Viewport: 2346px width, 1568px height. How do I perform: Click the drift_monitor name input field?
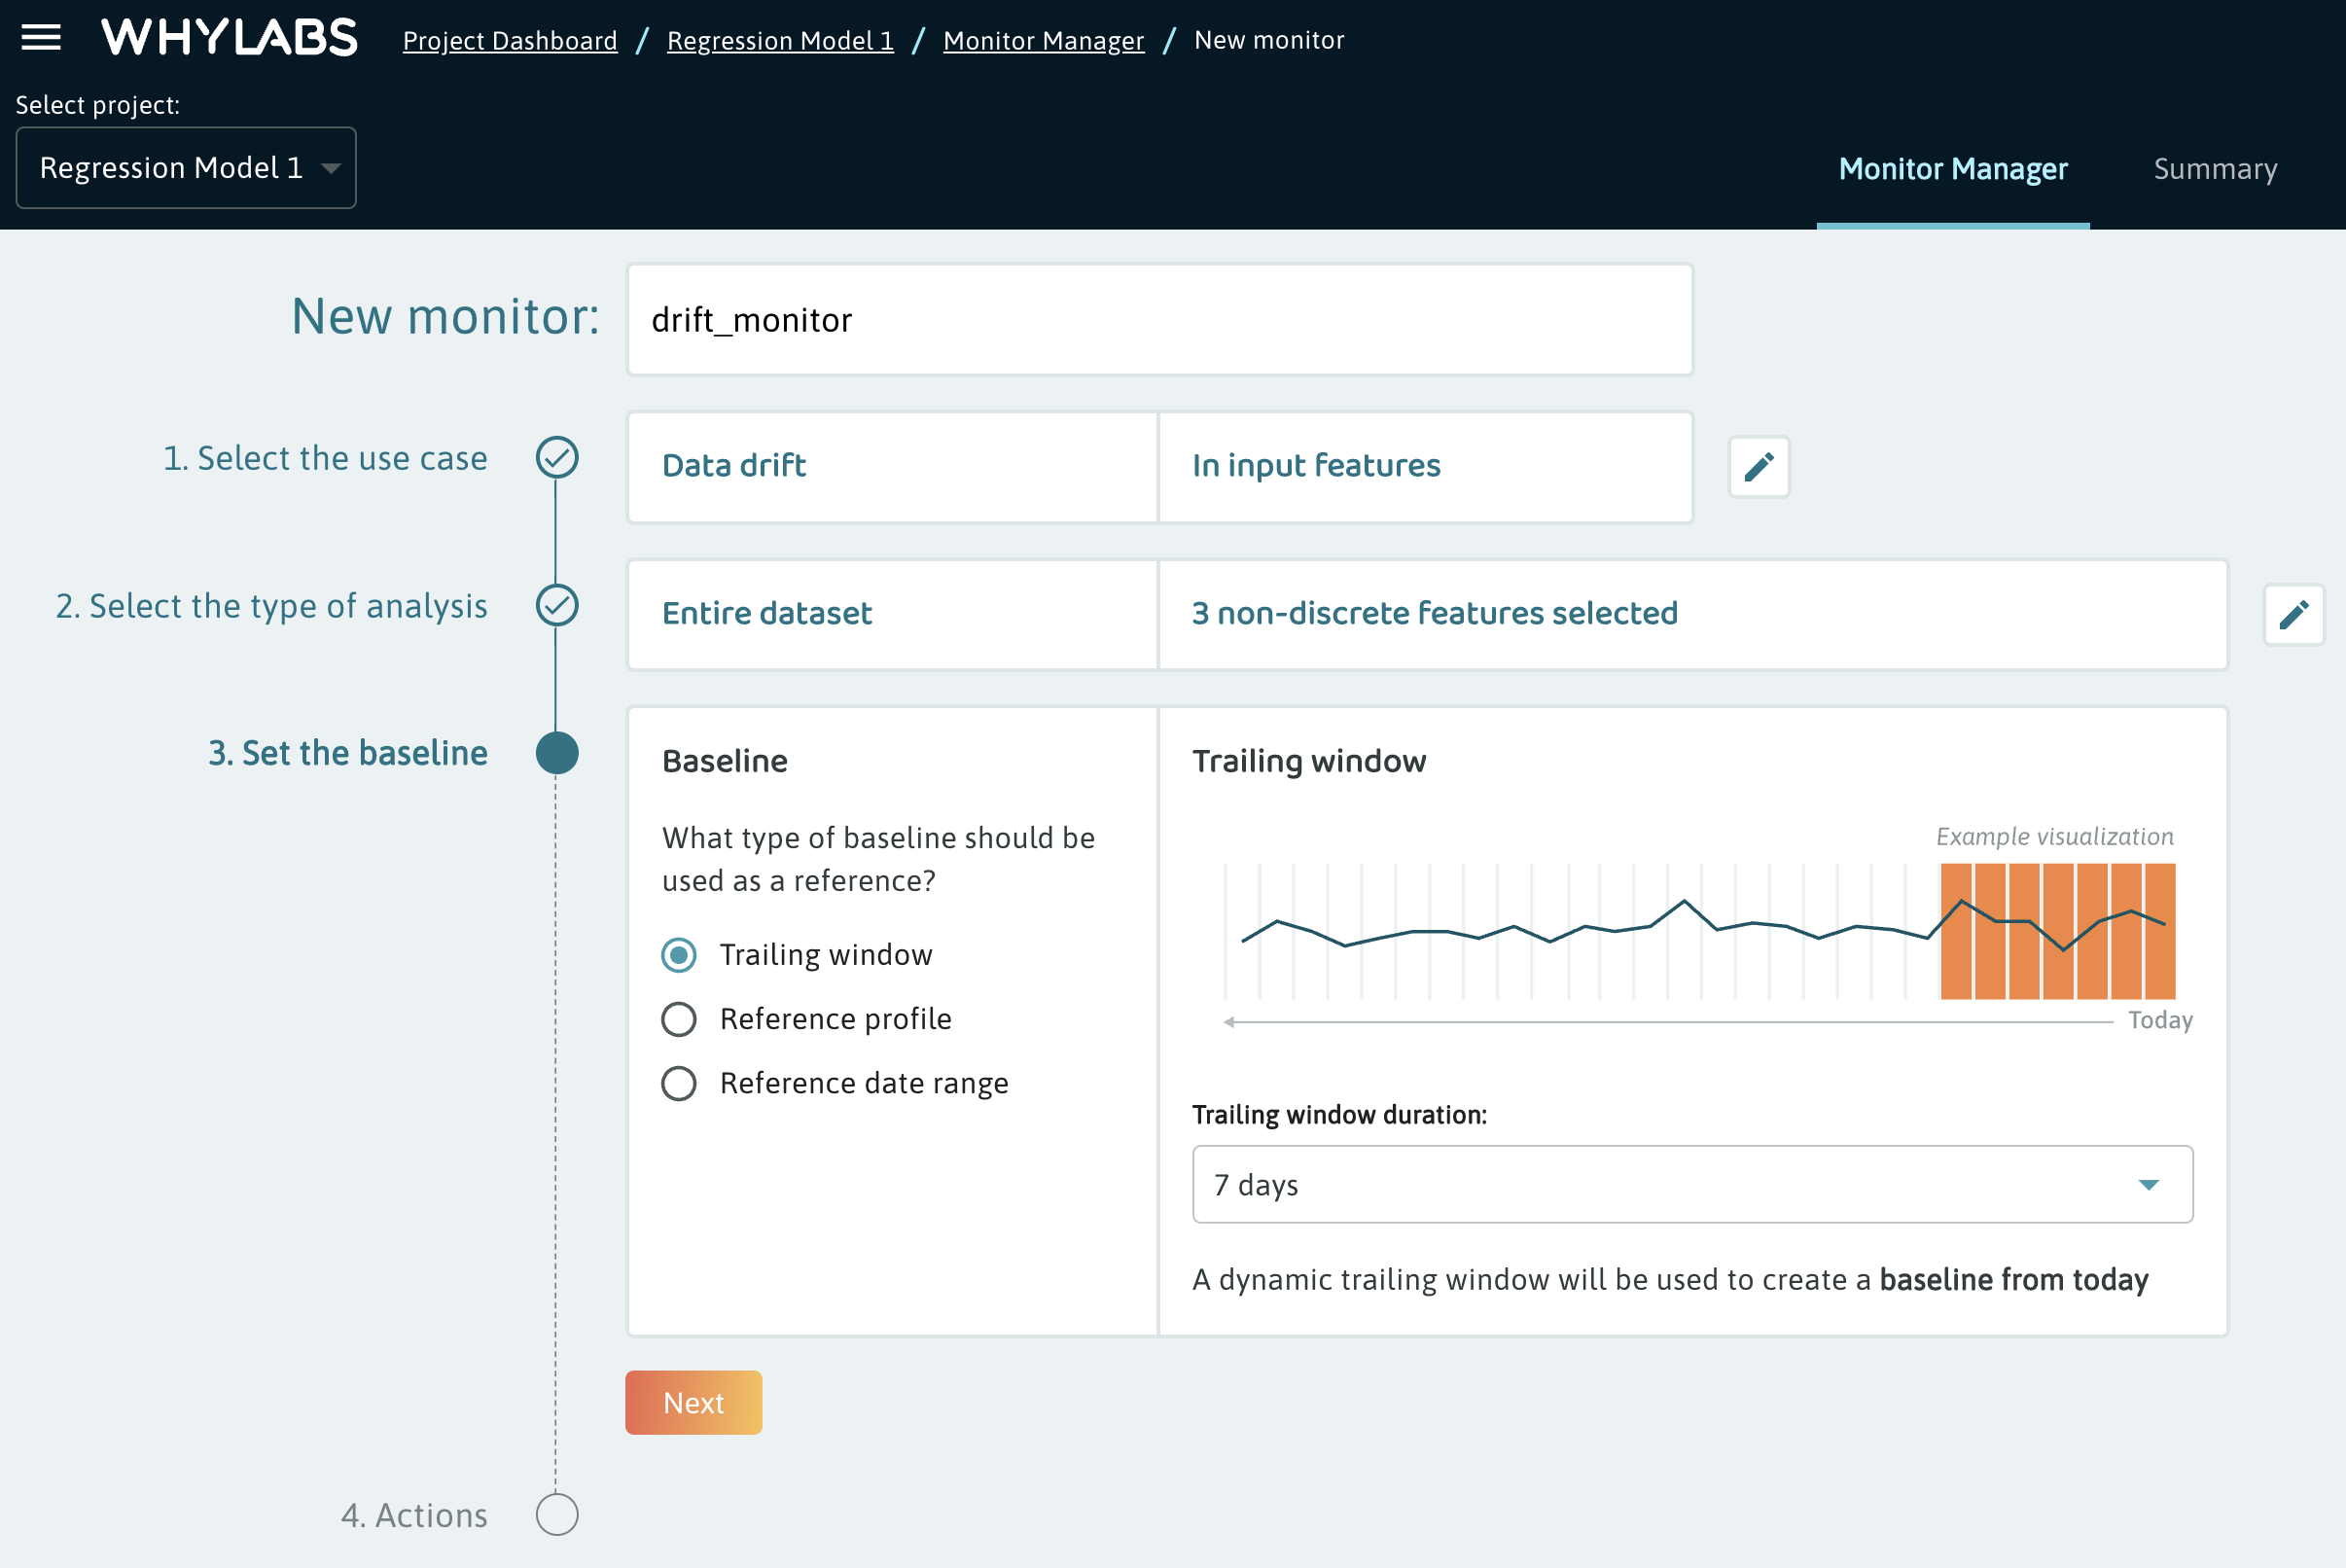[1160, 320]
